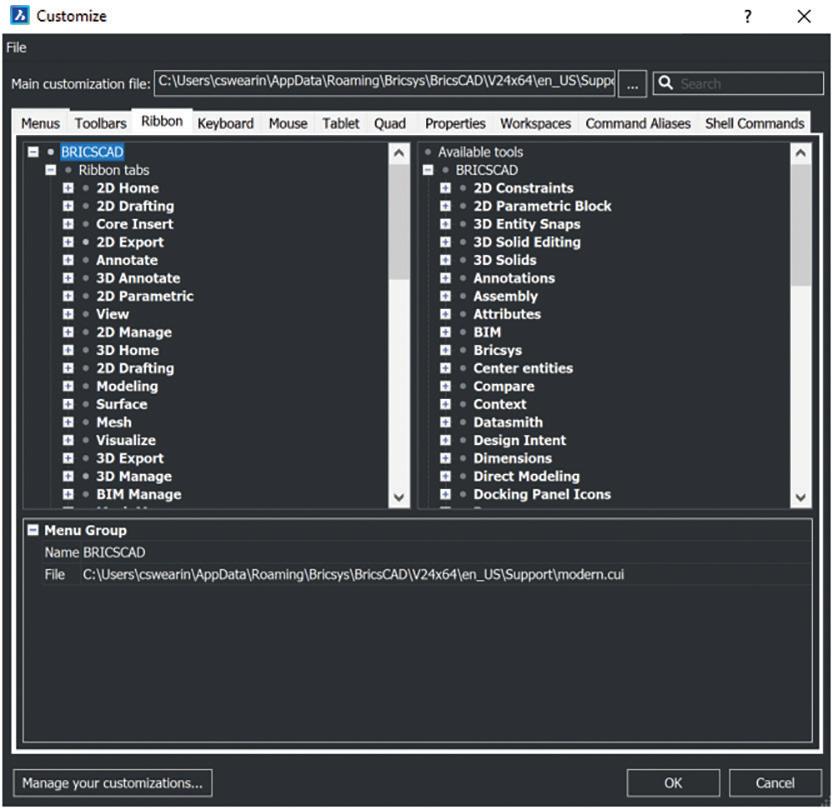Select the Datasmith tool group

(508, 422)
